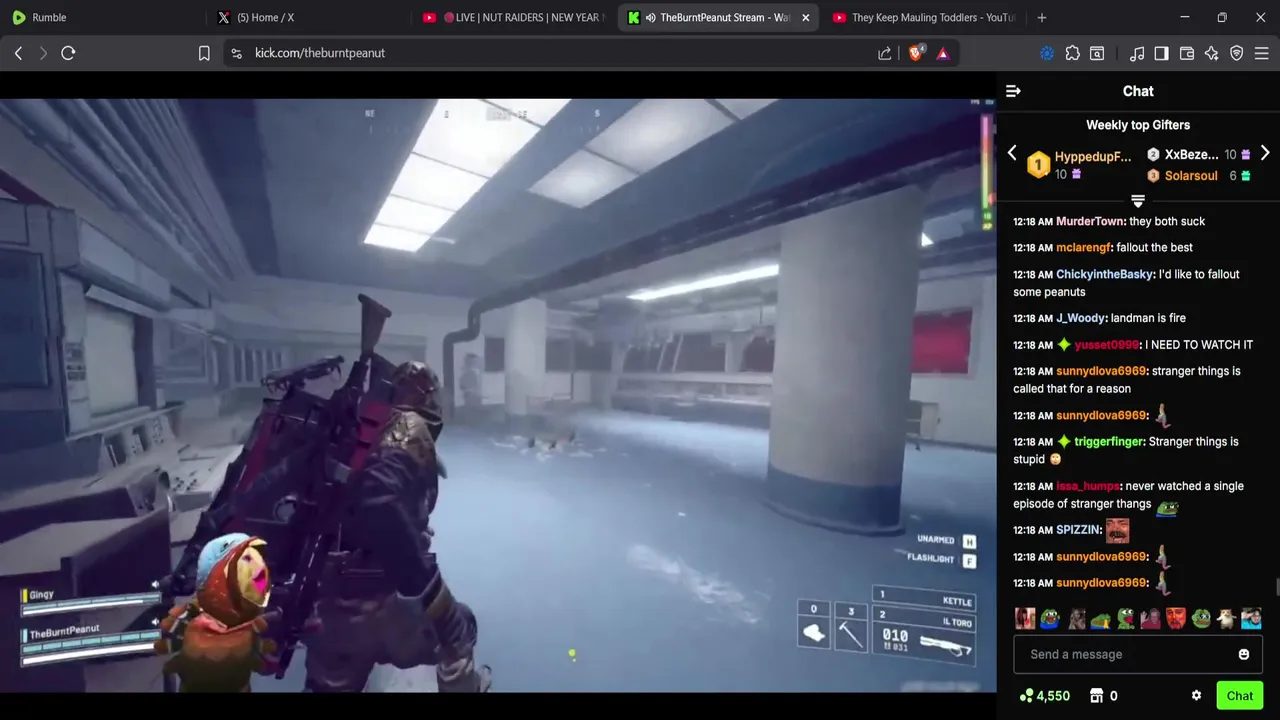Show previous weekly top gifters
The height and width of the screenshot is (720, 1280).
pos(1012,154)
